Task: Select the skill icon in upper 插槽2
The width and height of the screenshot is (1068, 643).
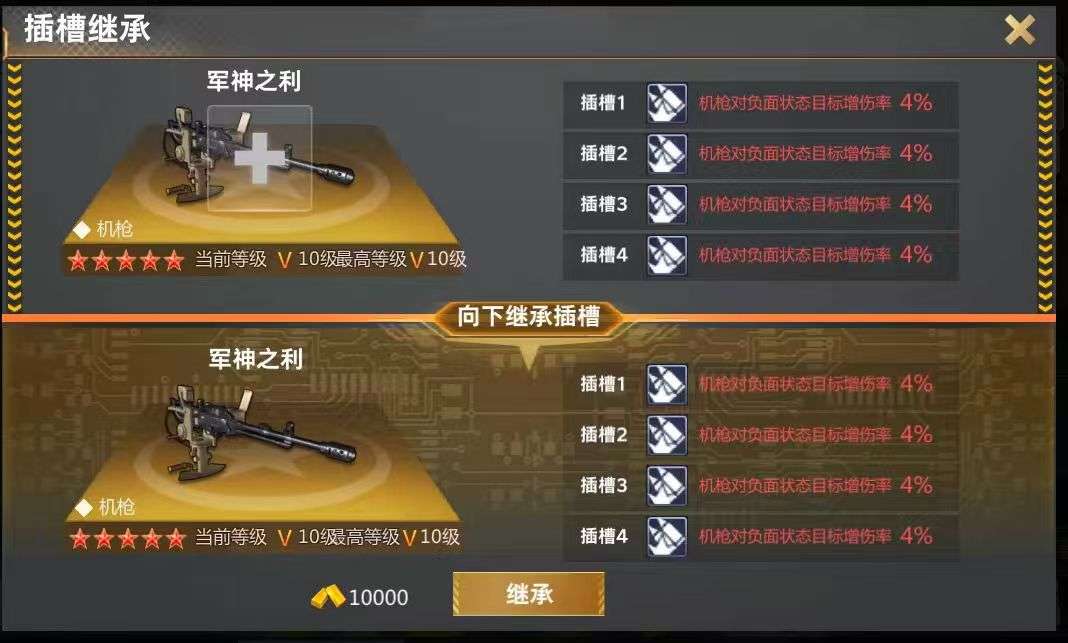Action: (x=666, y=153)
